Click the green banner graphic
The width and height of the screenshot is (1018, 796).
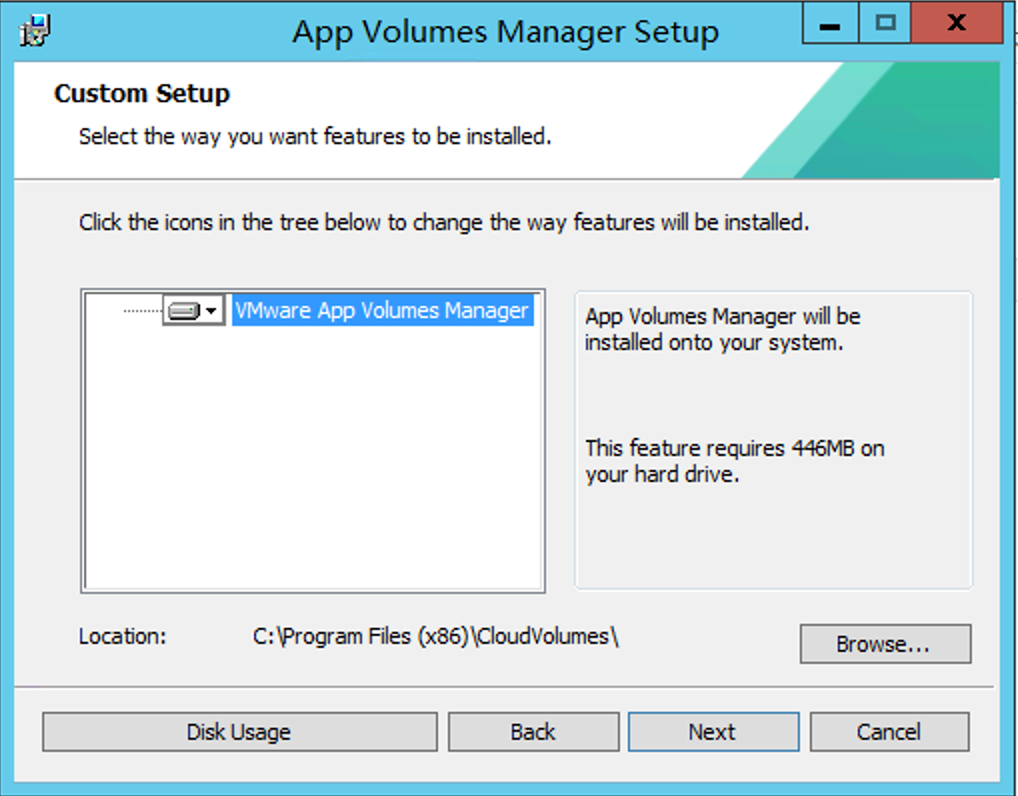900,120
